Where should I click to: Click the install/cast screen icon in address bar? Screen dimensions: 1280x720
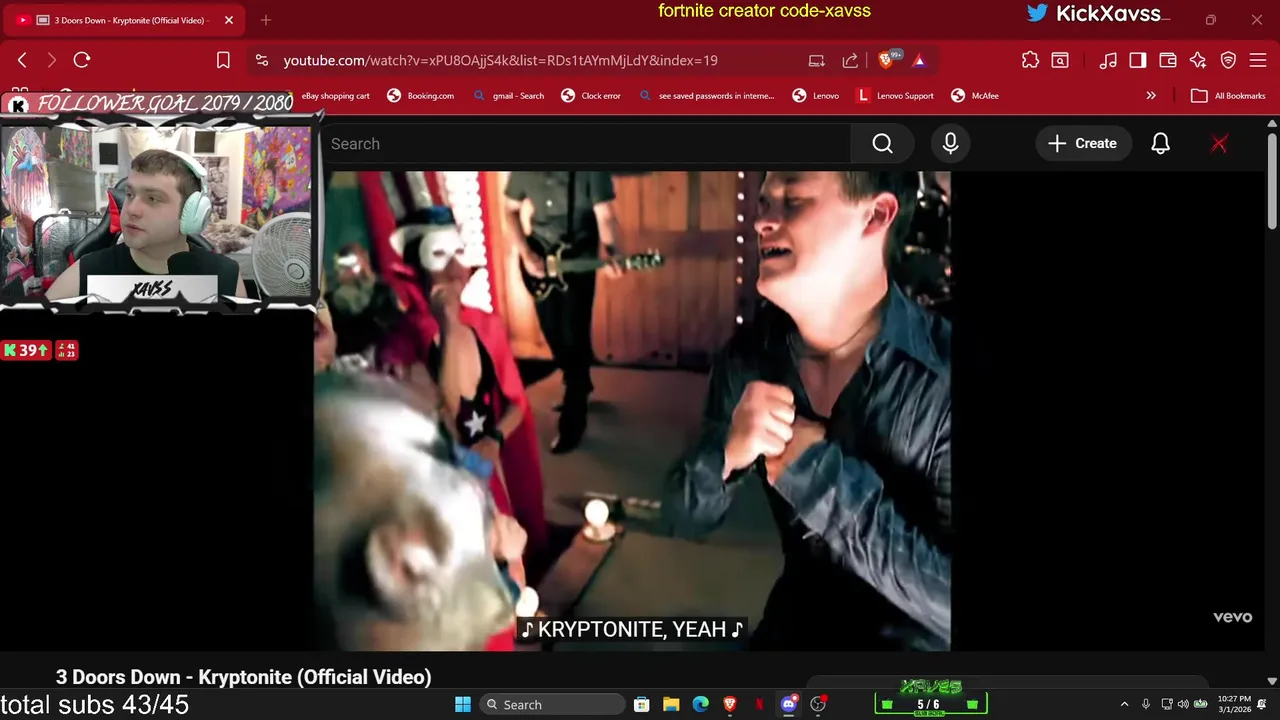click(817, 60)
